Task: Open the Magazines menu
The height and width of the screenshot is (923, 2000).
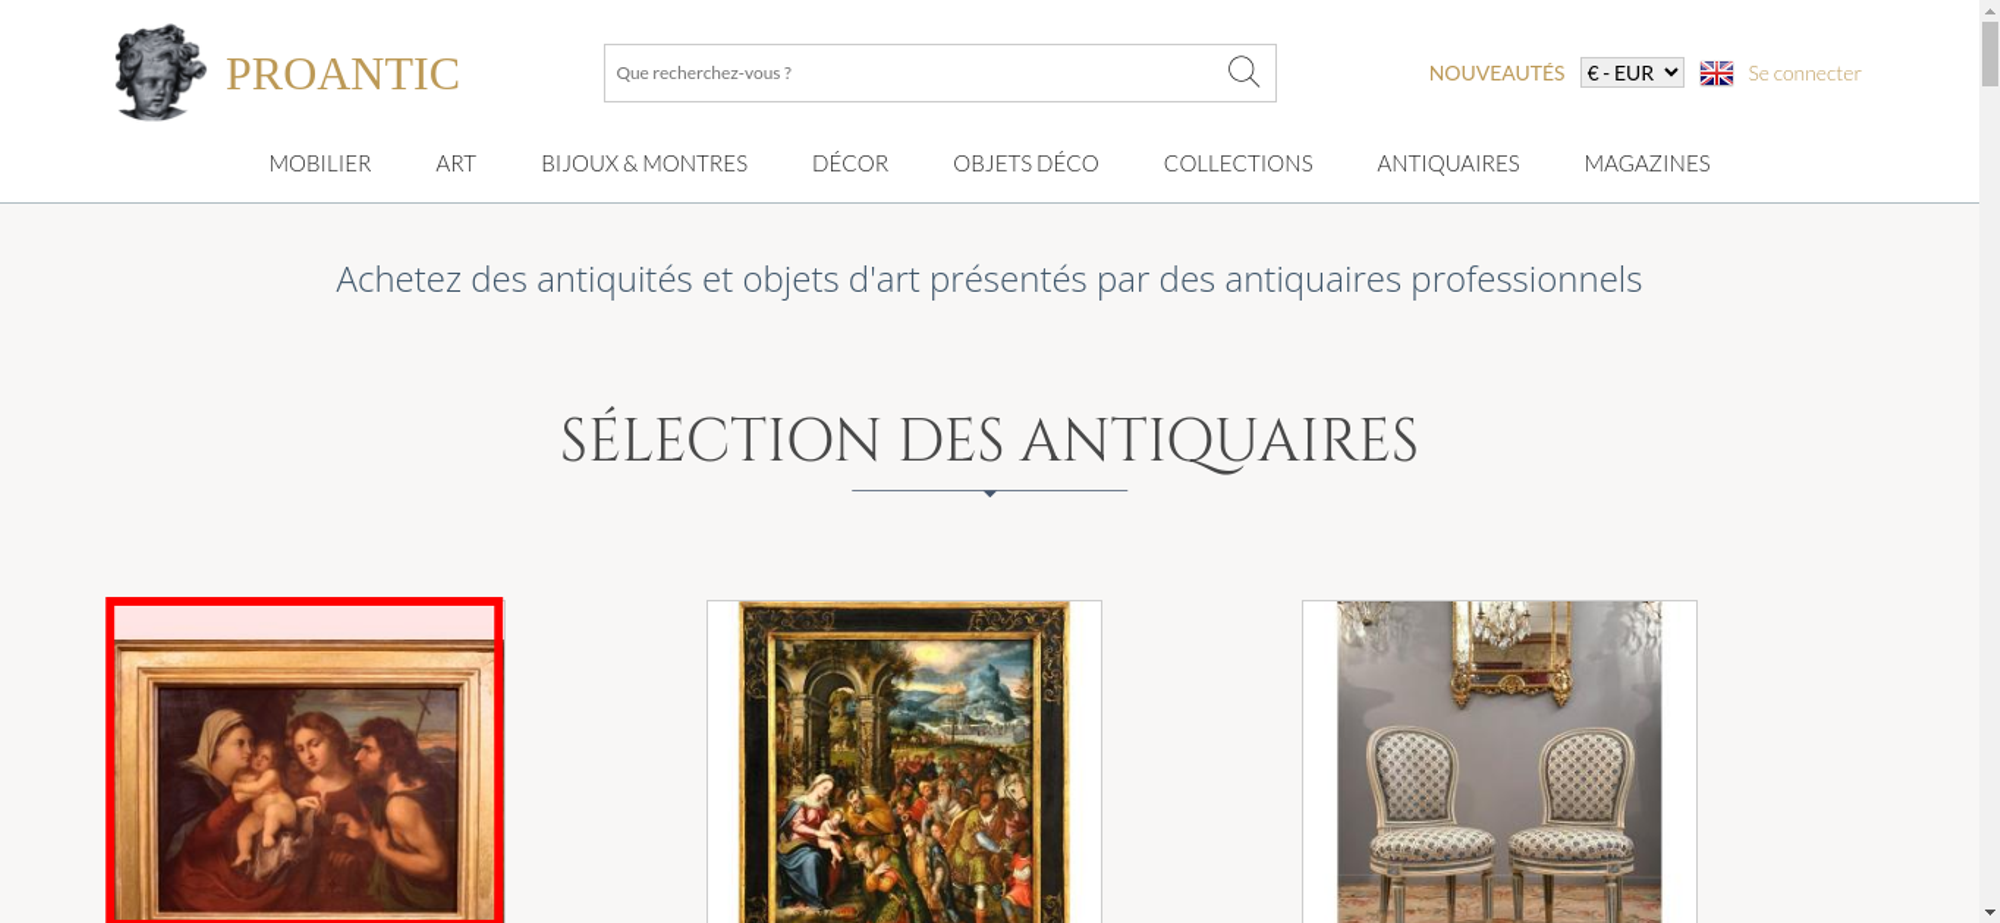Action: point(1647,163)
